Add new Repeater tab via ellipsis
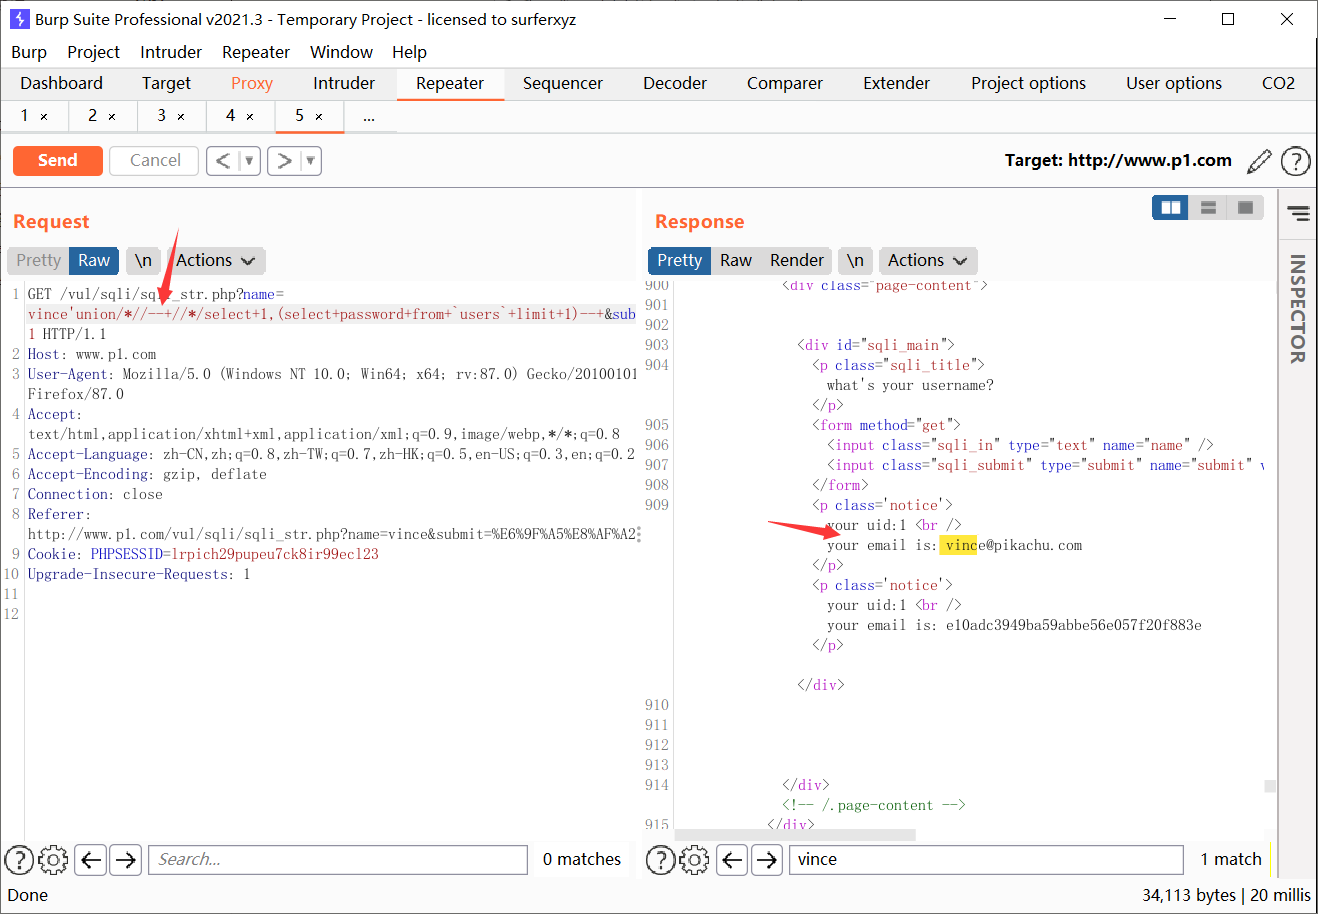The height and width of the screenshot is (914, 1318). click(x=369, y=117)
